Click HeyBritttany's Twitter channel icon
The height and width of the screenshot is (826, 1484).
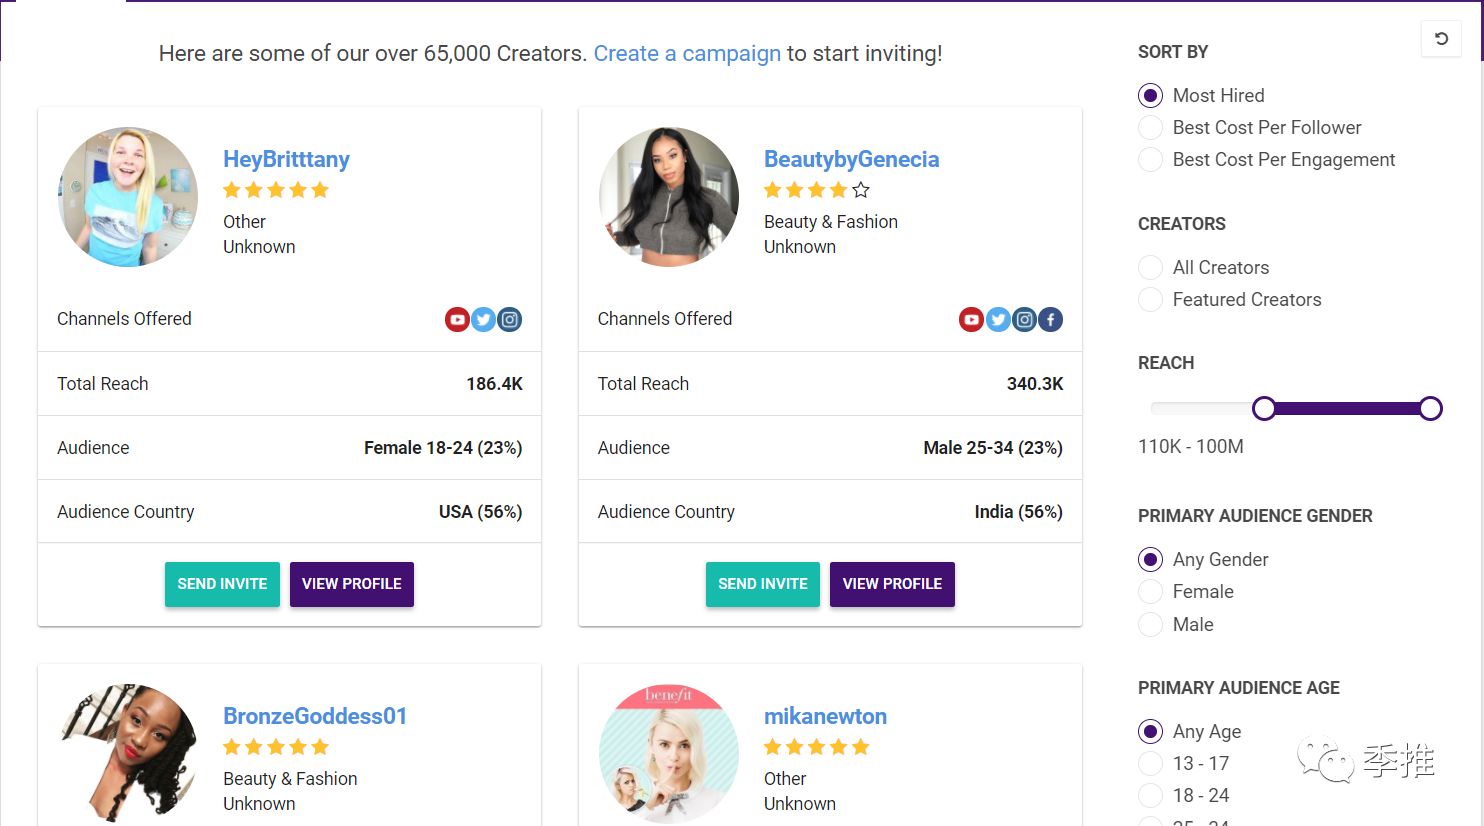[x=483, y=320]
